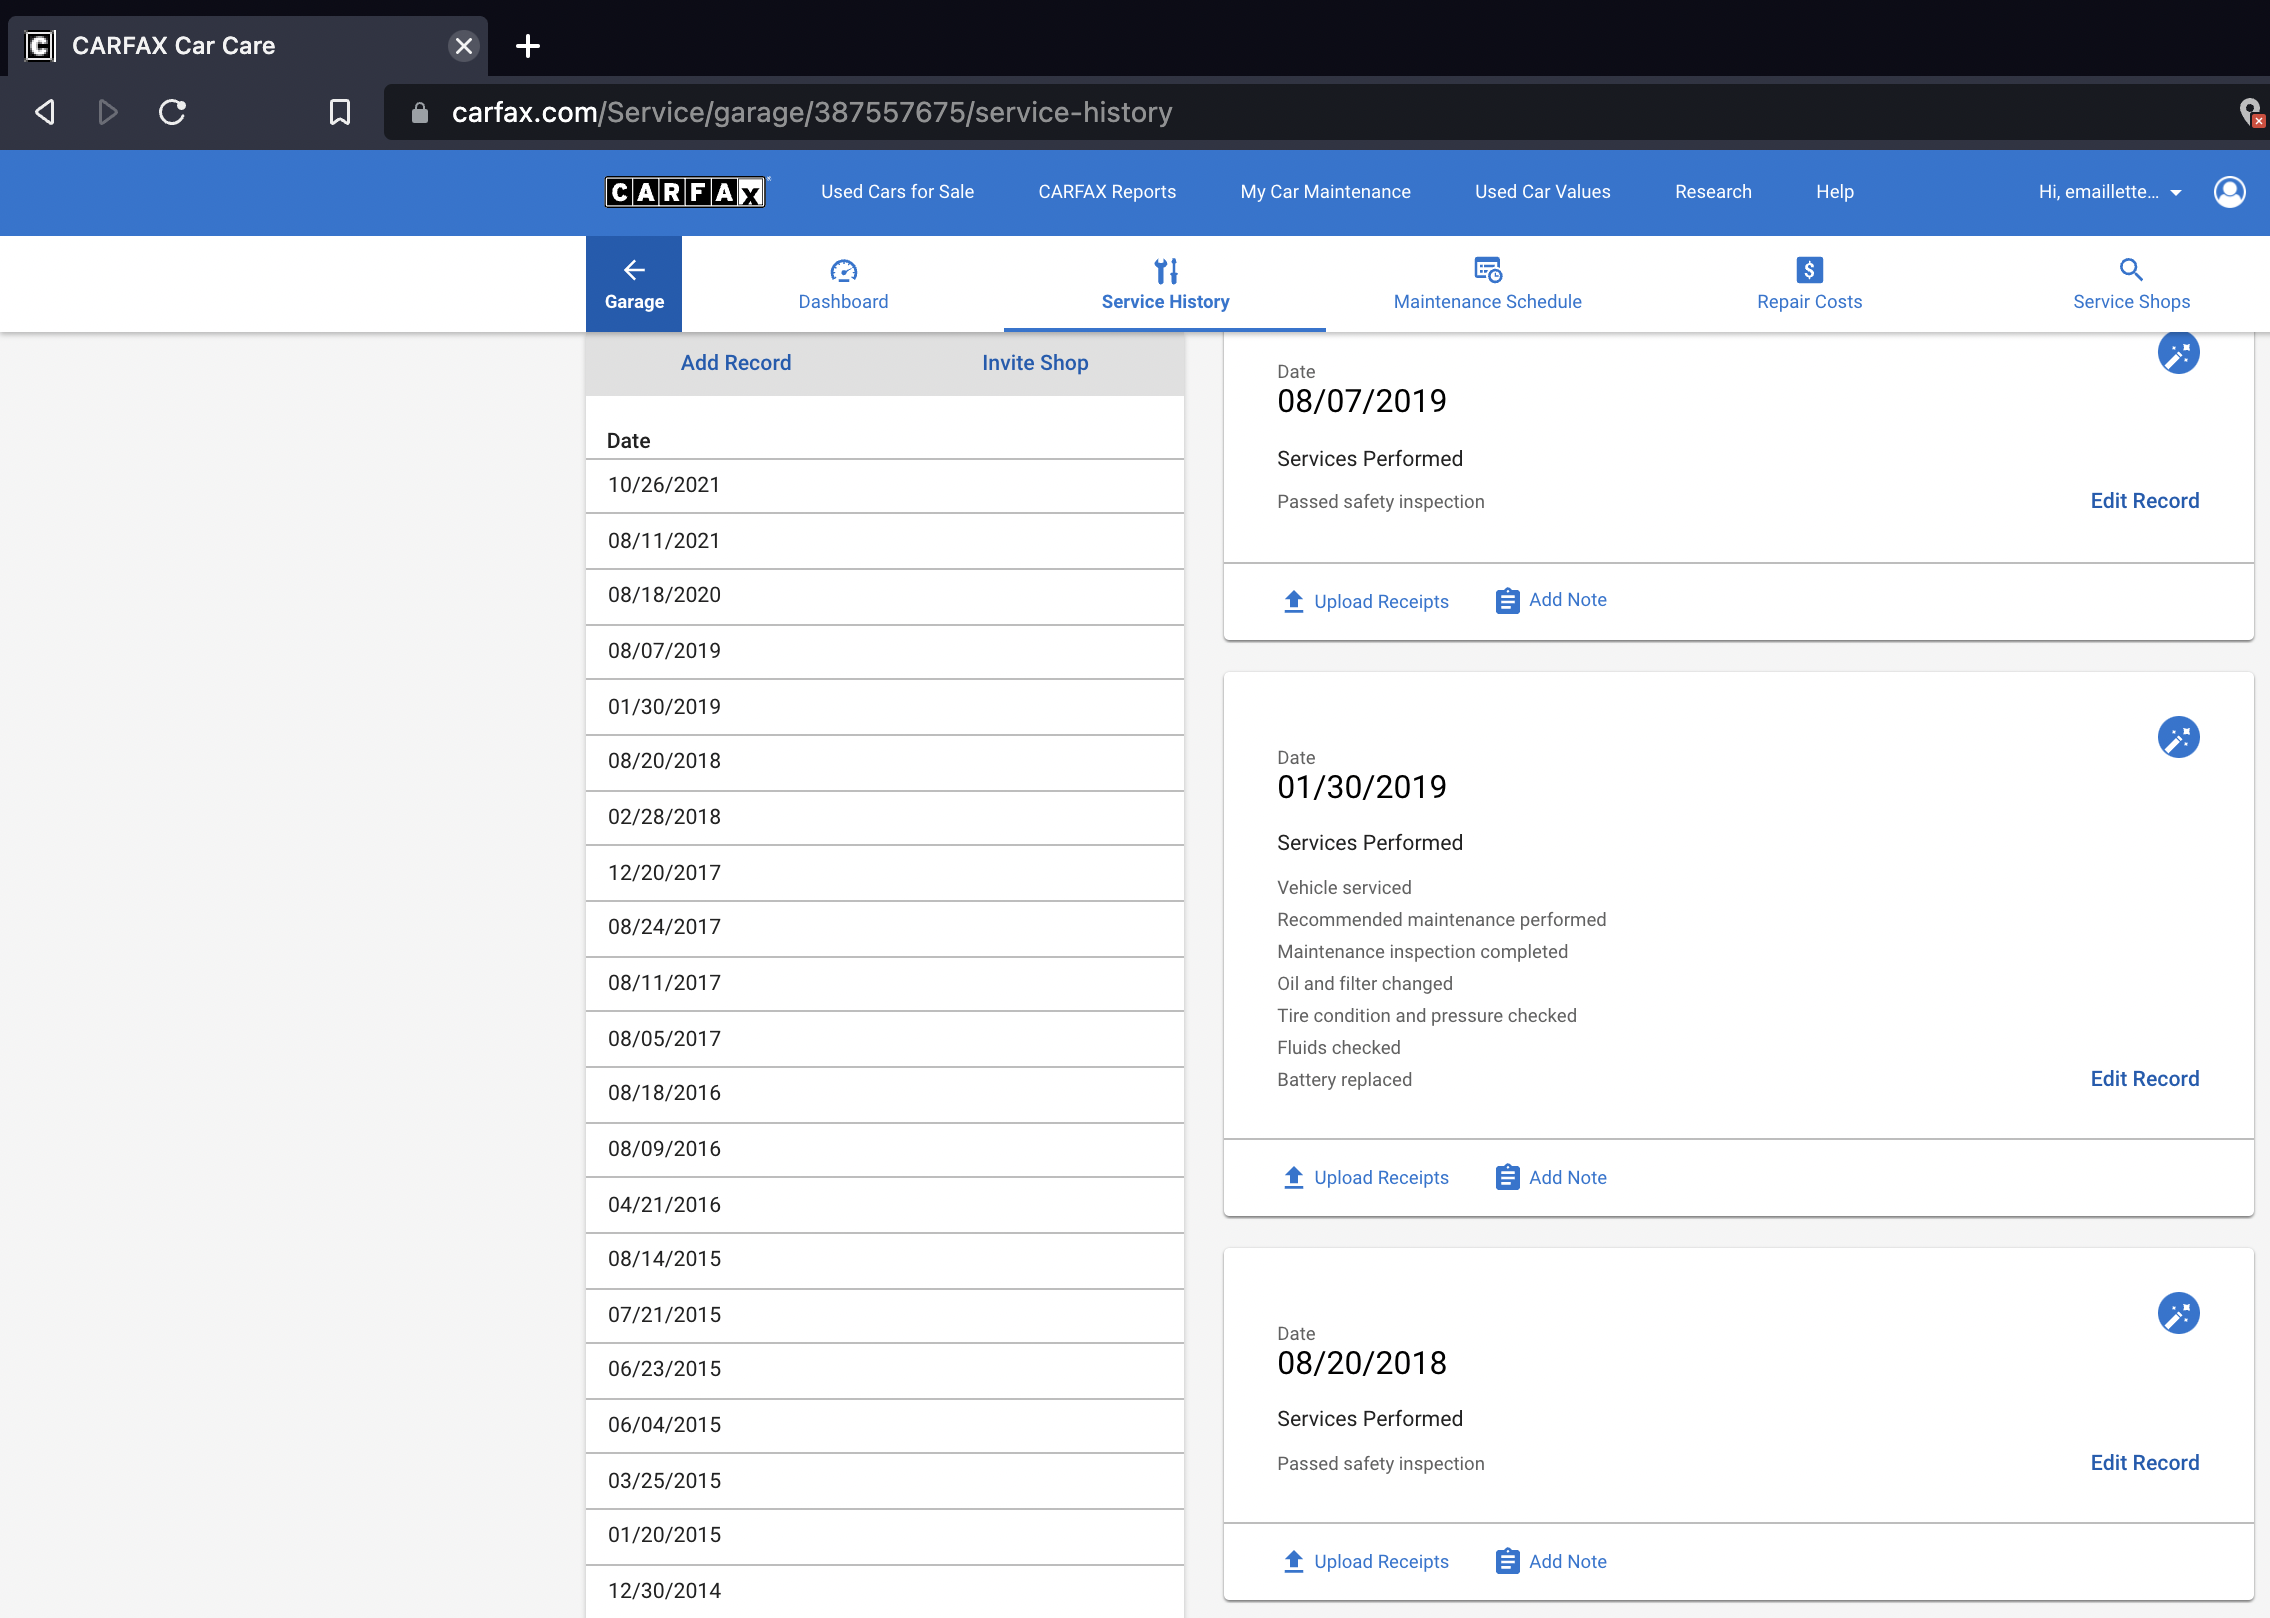Select the 12/20/2017 date row
This screenshot has height=1618, width=2270.
click(x=885, y=873)
